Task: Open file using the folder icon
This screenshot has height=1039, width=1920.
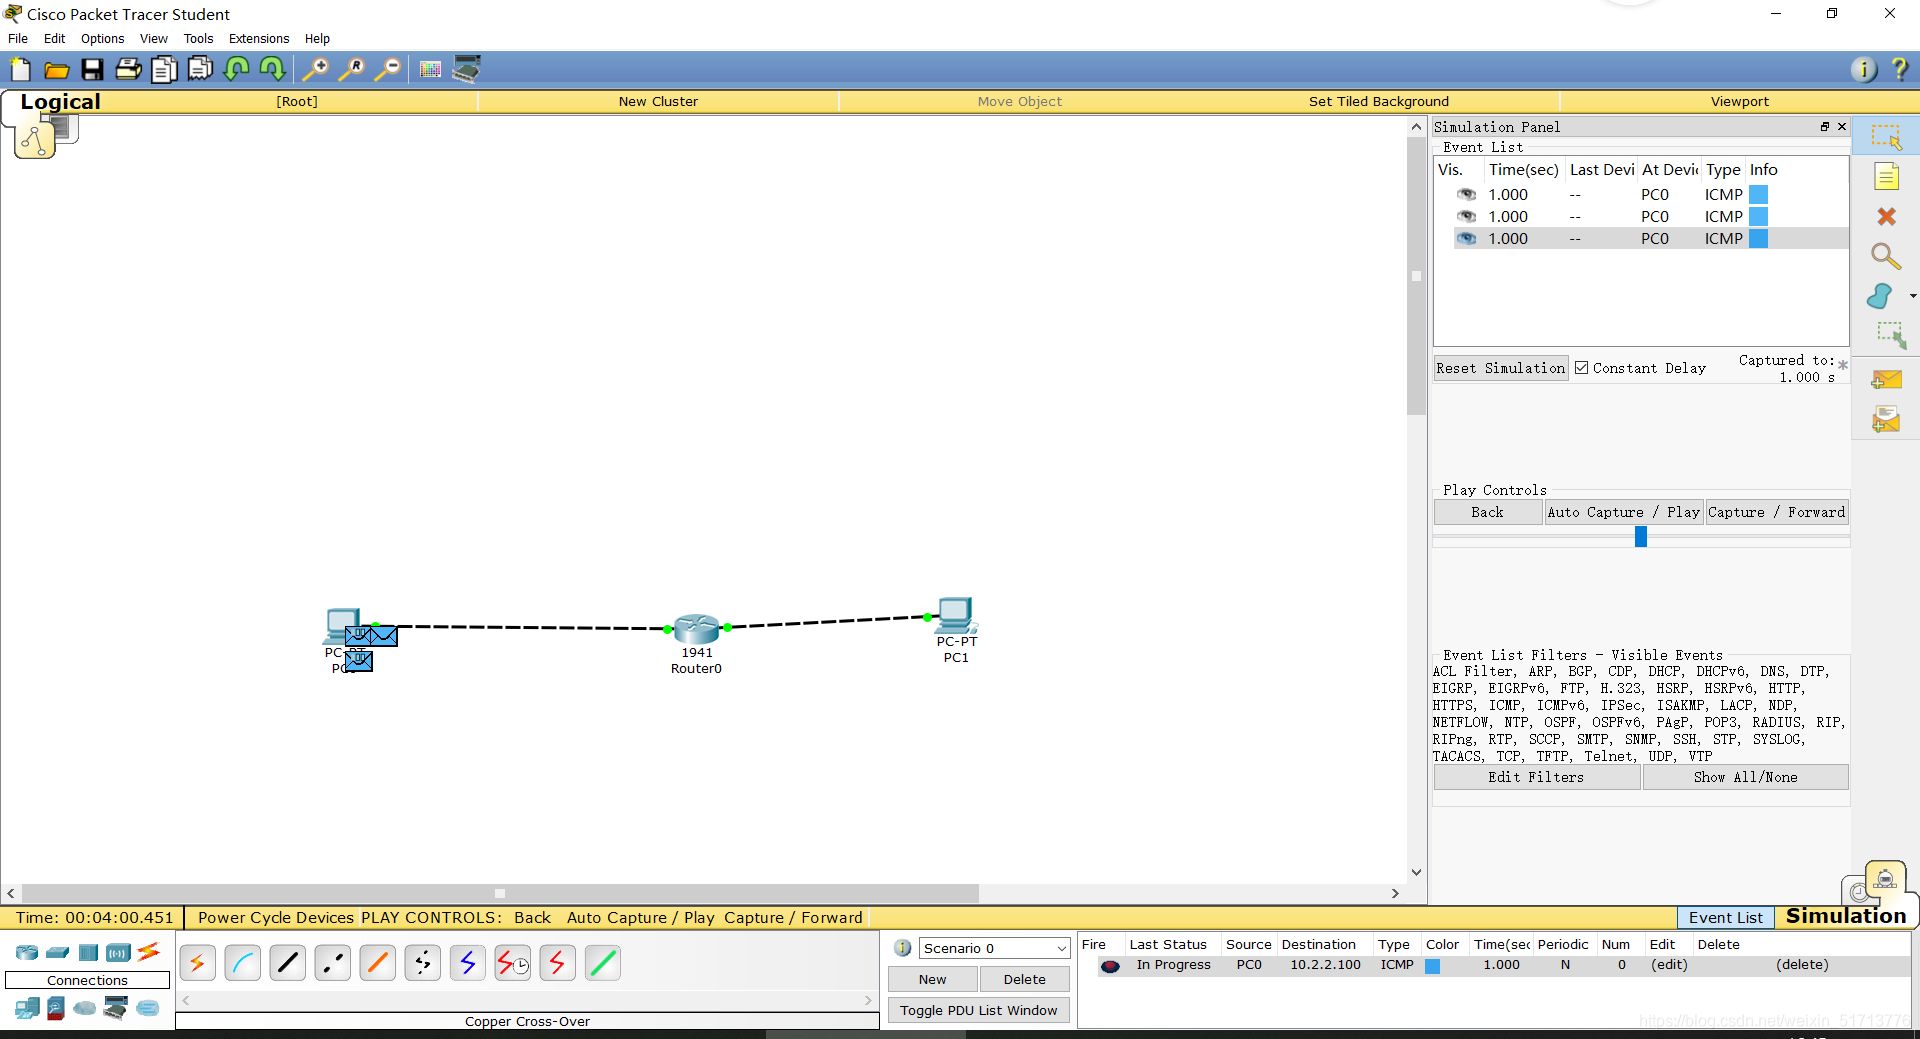Action: pos(56,69)
